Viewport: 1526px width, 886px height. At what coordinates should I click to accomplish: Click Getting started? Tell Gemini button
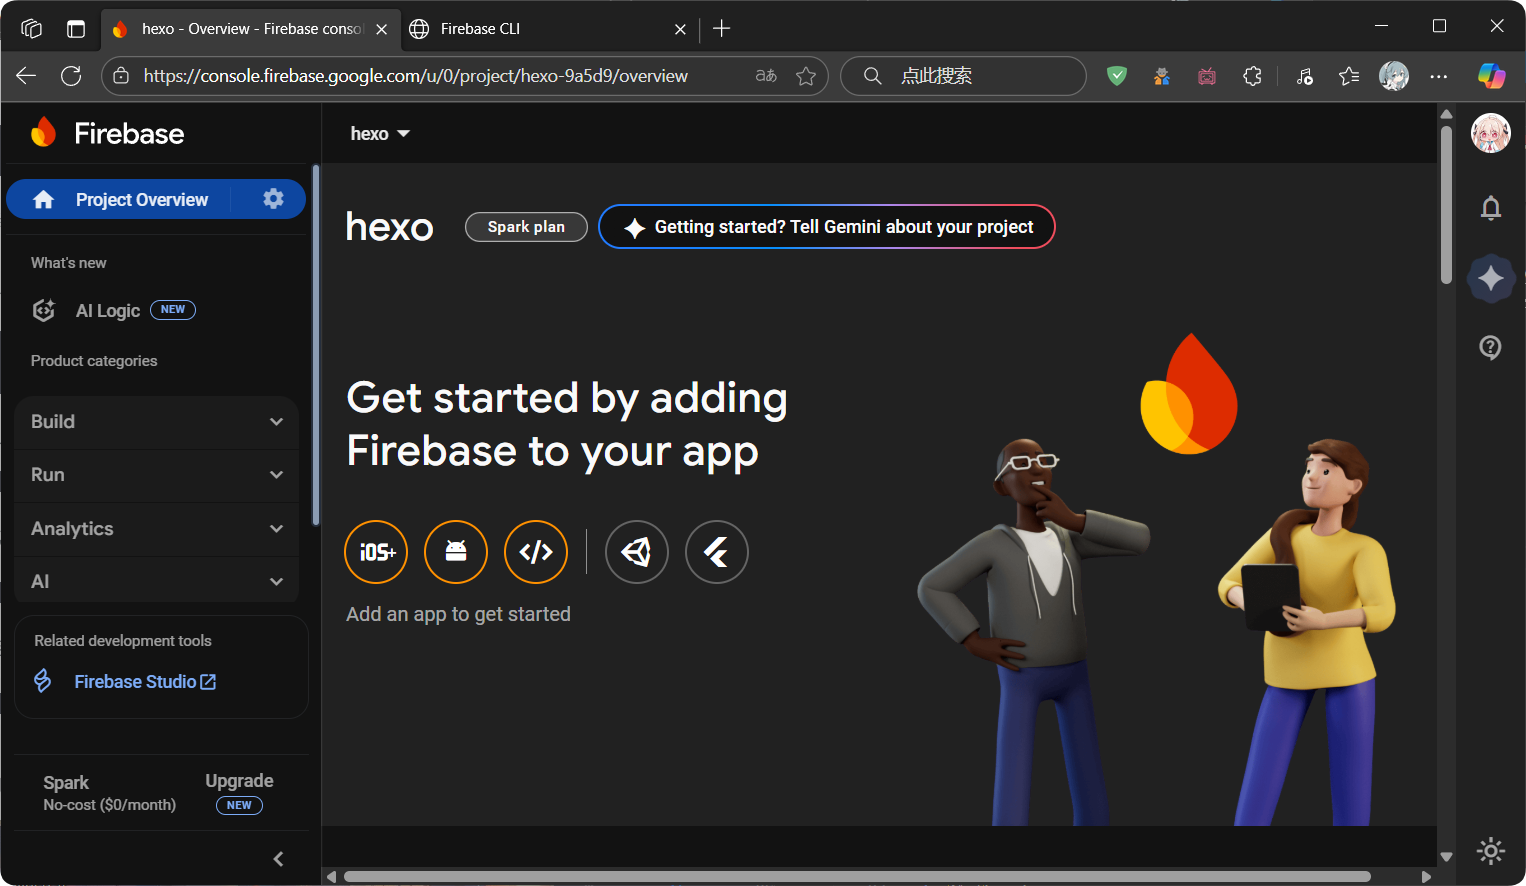826,227
